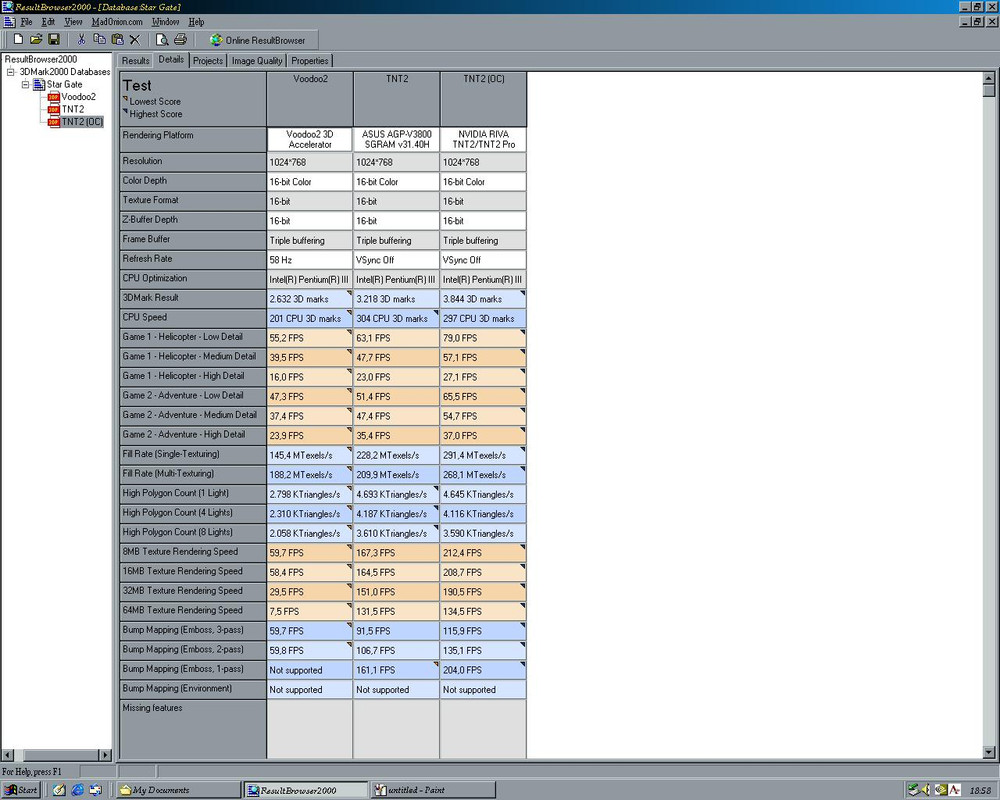Viewport: 1000px width, 800px height.
Task: Click the ASUS AGP-V3800 rendering platform cell
Action: 397,140
